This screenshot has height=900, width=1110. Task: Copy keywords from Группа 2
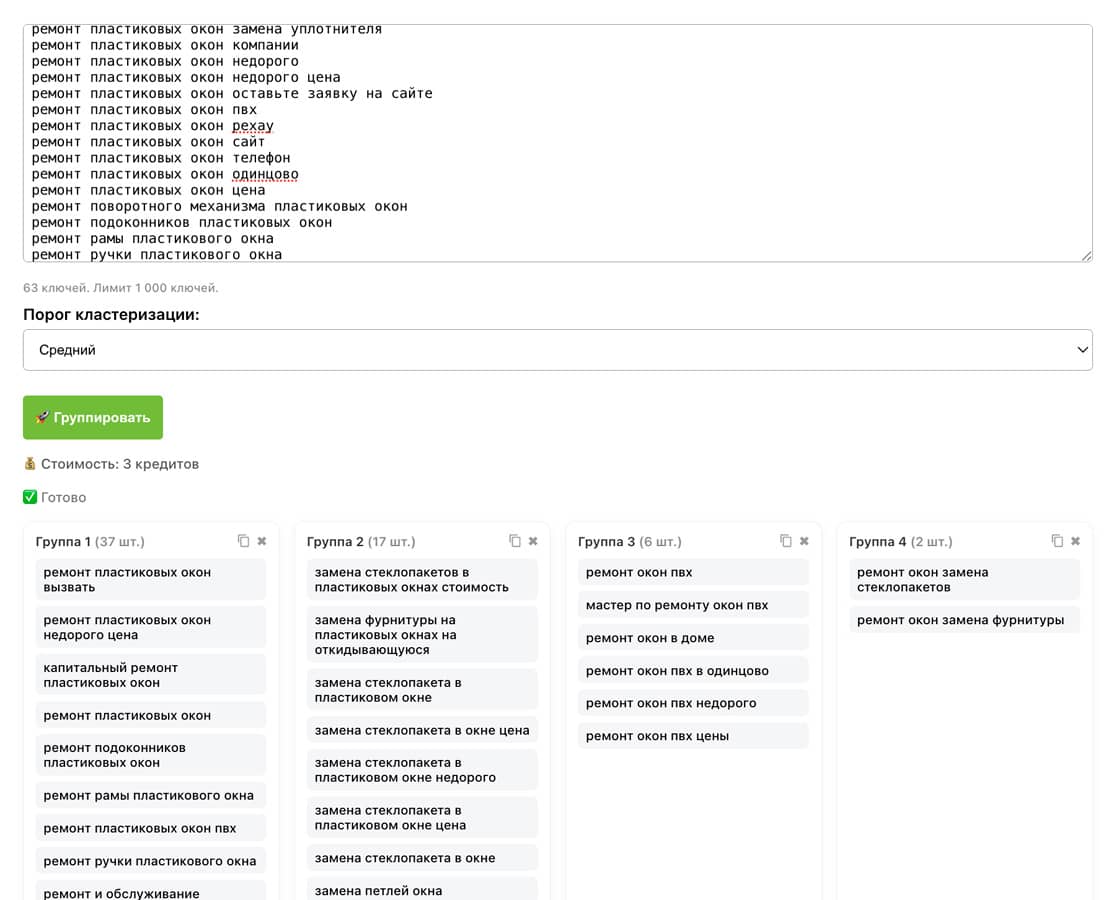pyautogui.click(x=515, y=541)
